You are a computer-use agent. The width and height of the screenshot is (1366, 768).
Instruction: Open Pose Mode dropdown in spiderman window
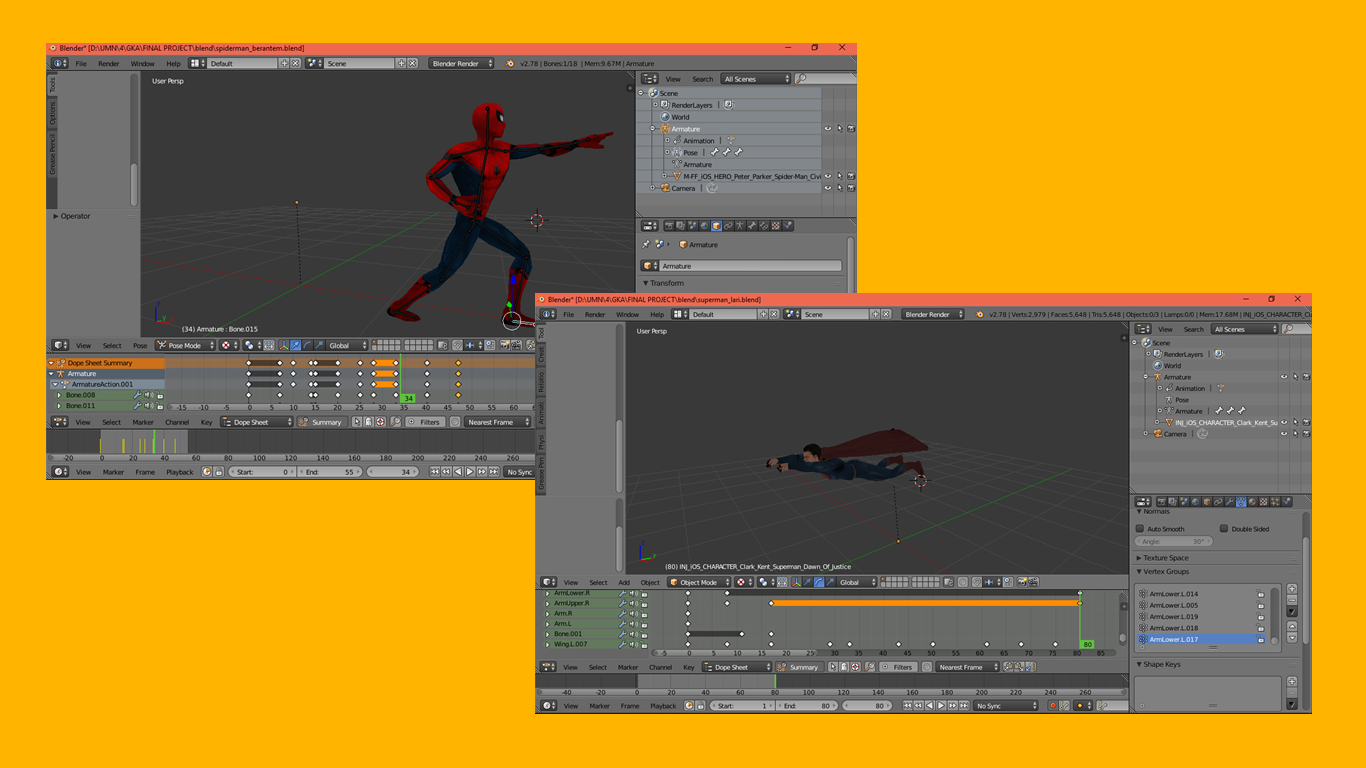click(185, 345)
